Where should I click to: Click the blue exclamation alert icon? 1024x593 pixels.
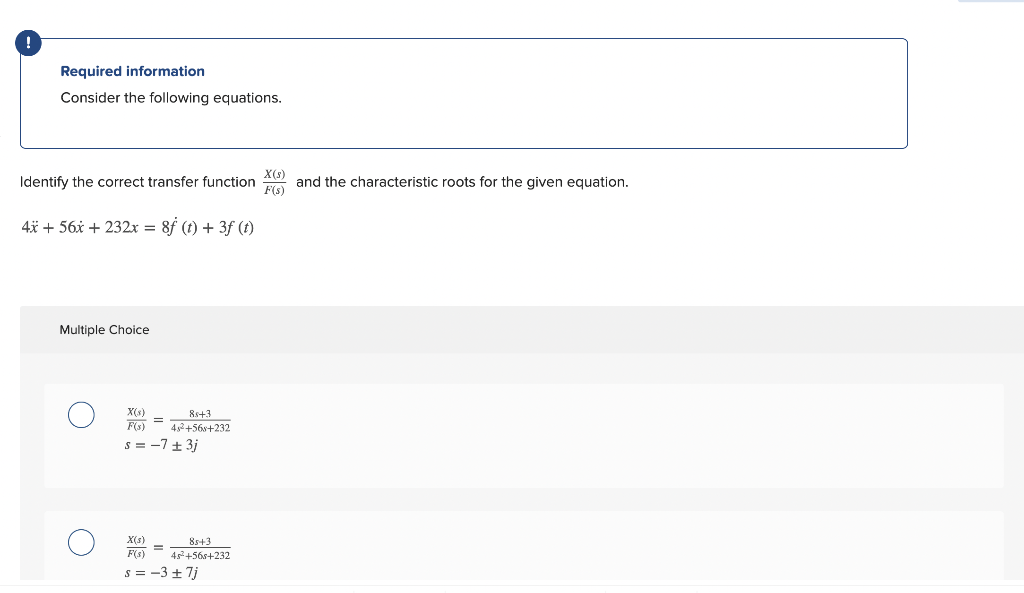click(30, 43)
